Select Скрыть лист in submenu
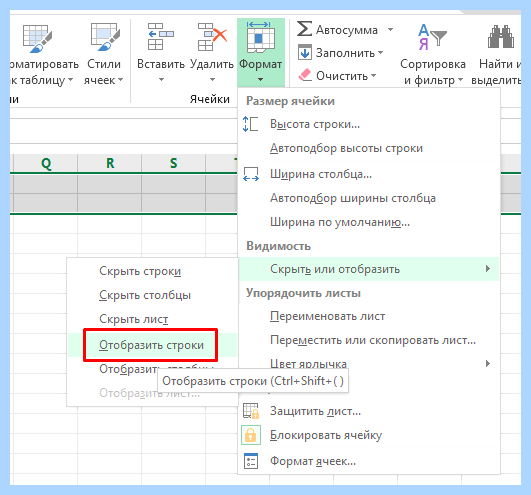The width and height of the screenshot is (531, 495). [x=152, y=319]
